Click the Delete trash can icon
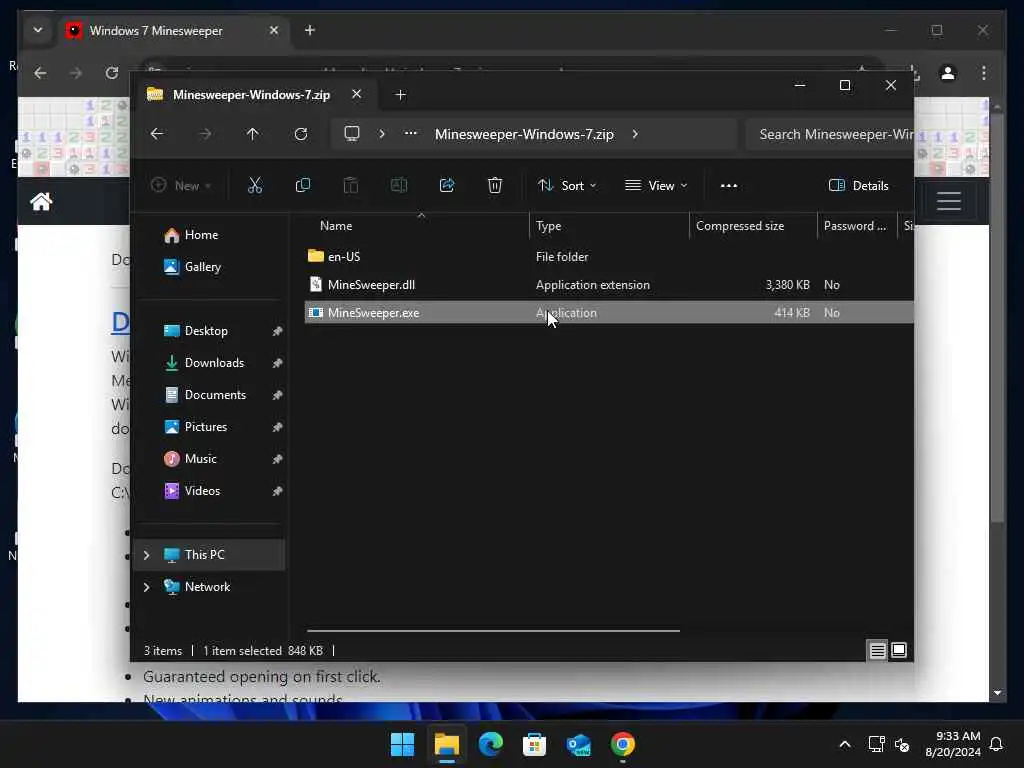 coord(495,185)
